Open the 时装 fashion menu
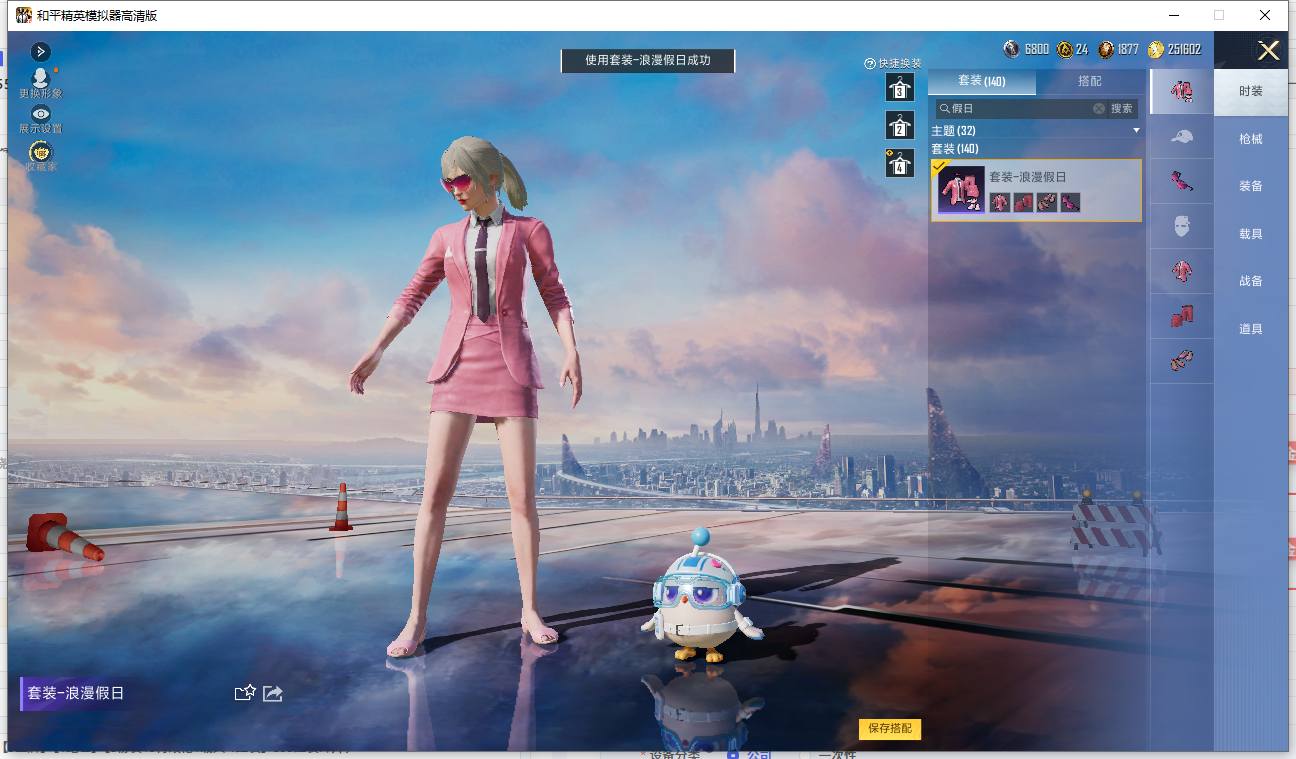Screen dimensions: 1296x759 point(1251,91)
